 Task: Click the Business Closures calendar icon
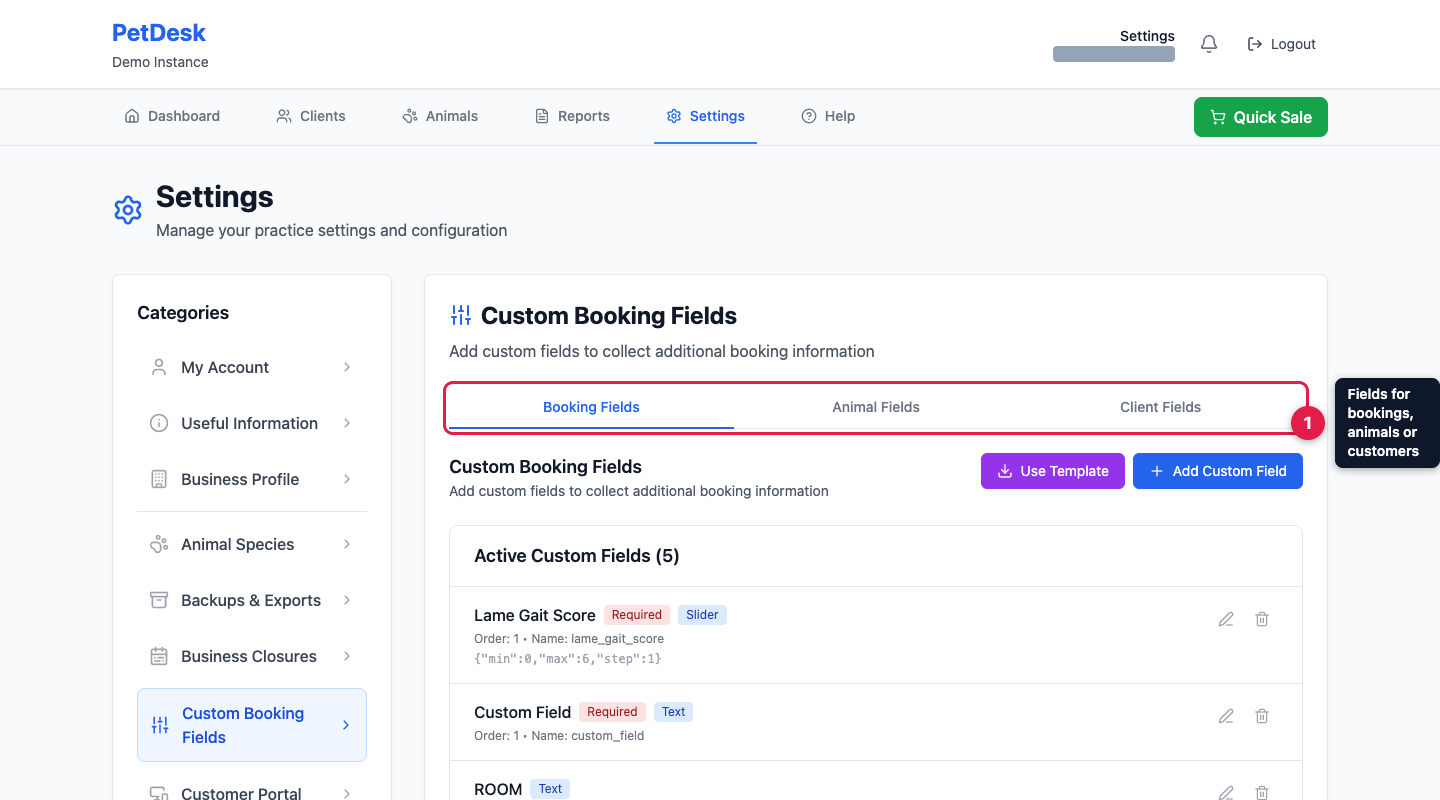click(159, 656)
